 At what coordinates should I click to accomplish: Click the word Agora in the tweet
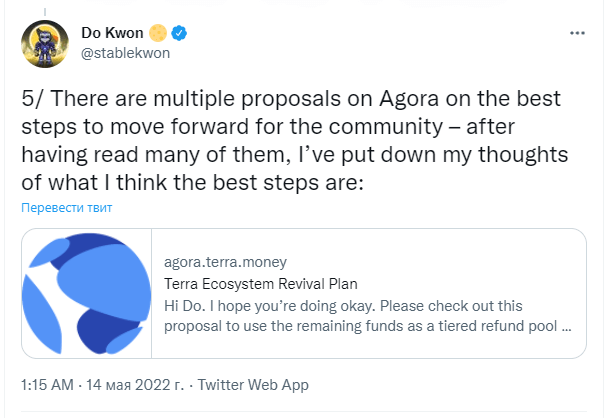click(409, 99)
